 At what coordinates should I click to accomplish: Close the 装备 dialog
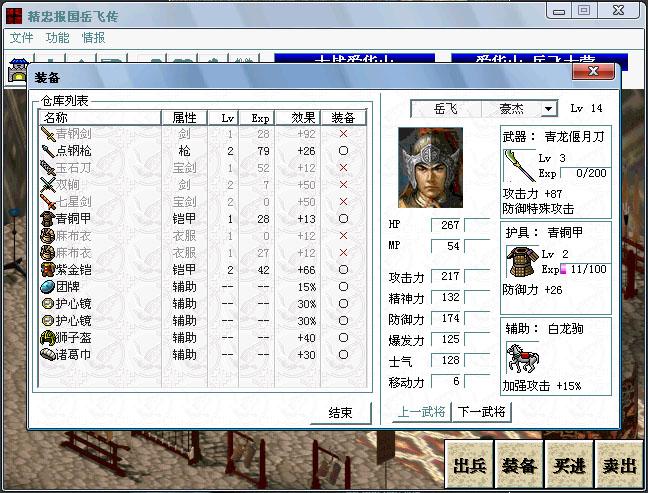593,71
